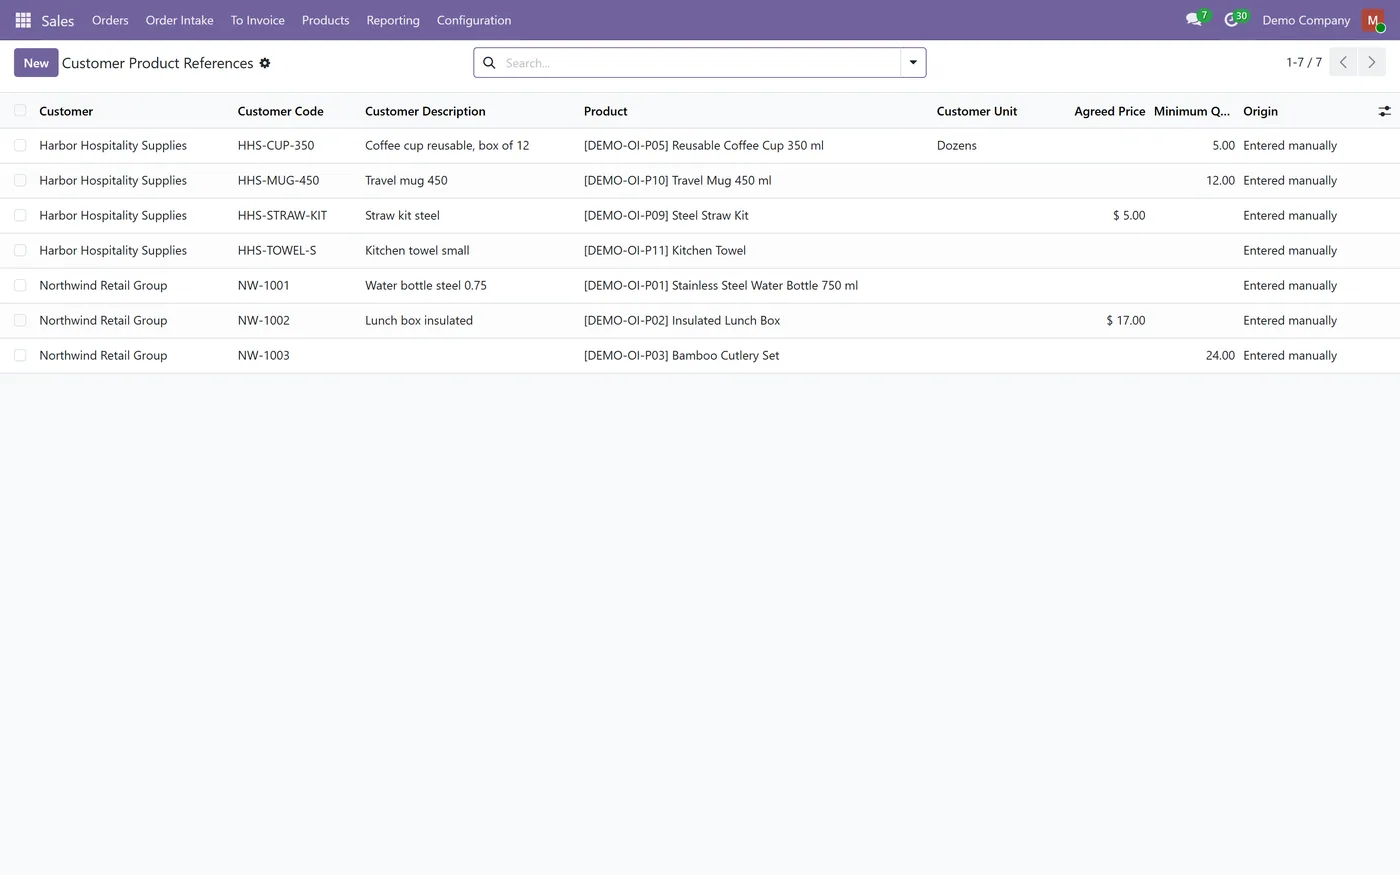Image resolution: width=1400 pixels, height=875 pixels.
Task: Click the $ 17.00 agreed price cell
Action: pyautogui.click(x=1126, y=321)
